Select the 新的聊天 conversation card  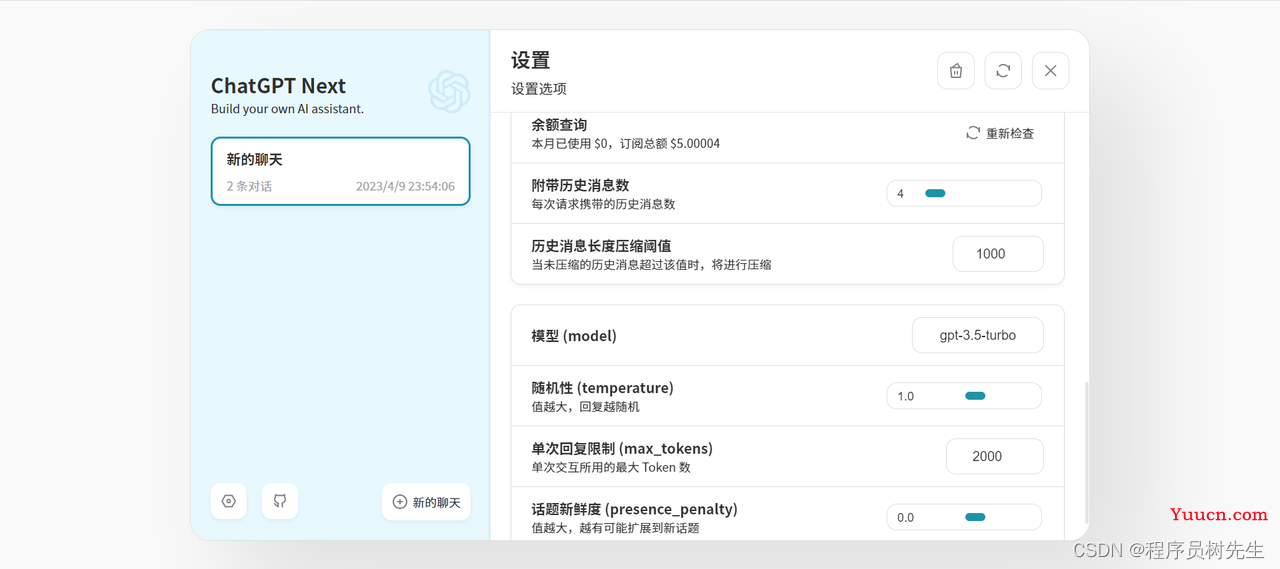click(x=340, y=171)
